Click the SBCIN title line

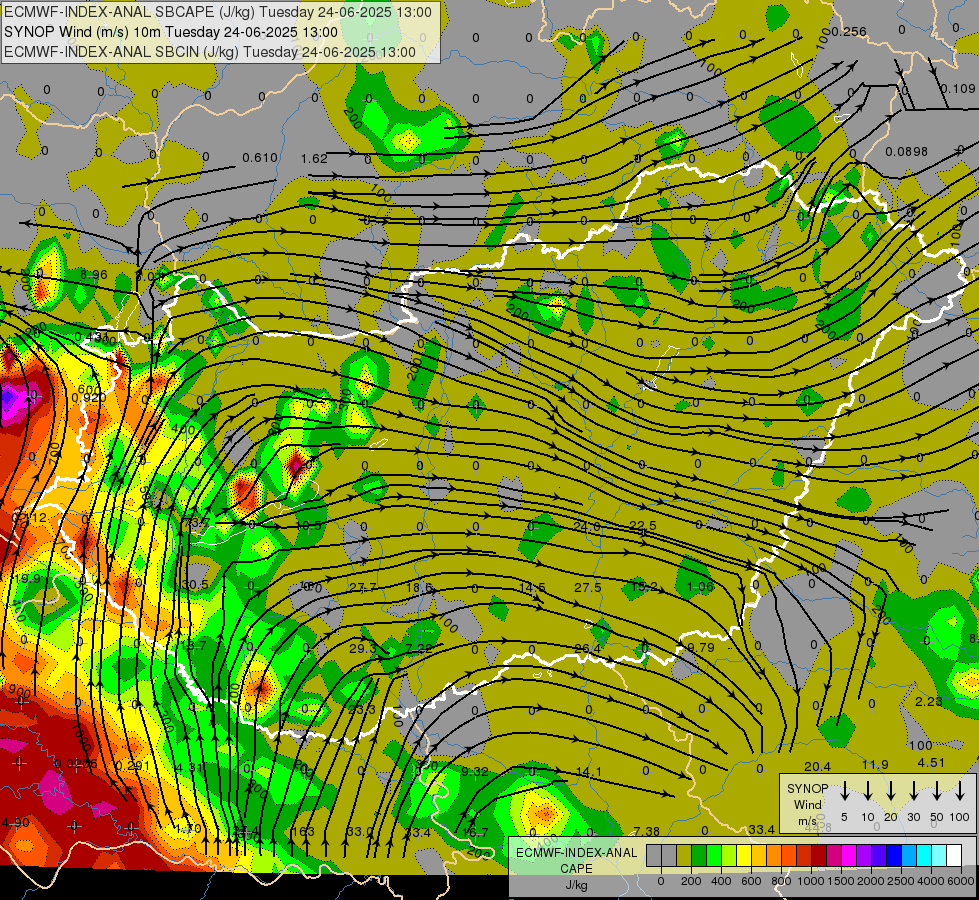point(210,52)
